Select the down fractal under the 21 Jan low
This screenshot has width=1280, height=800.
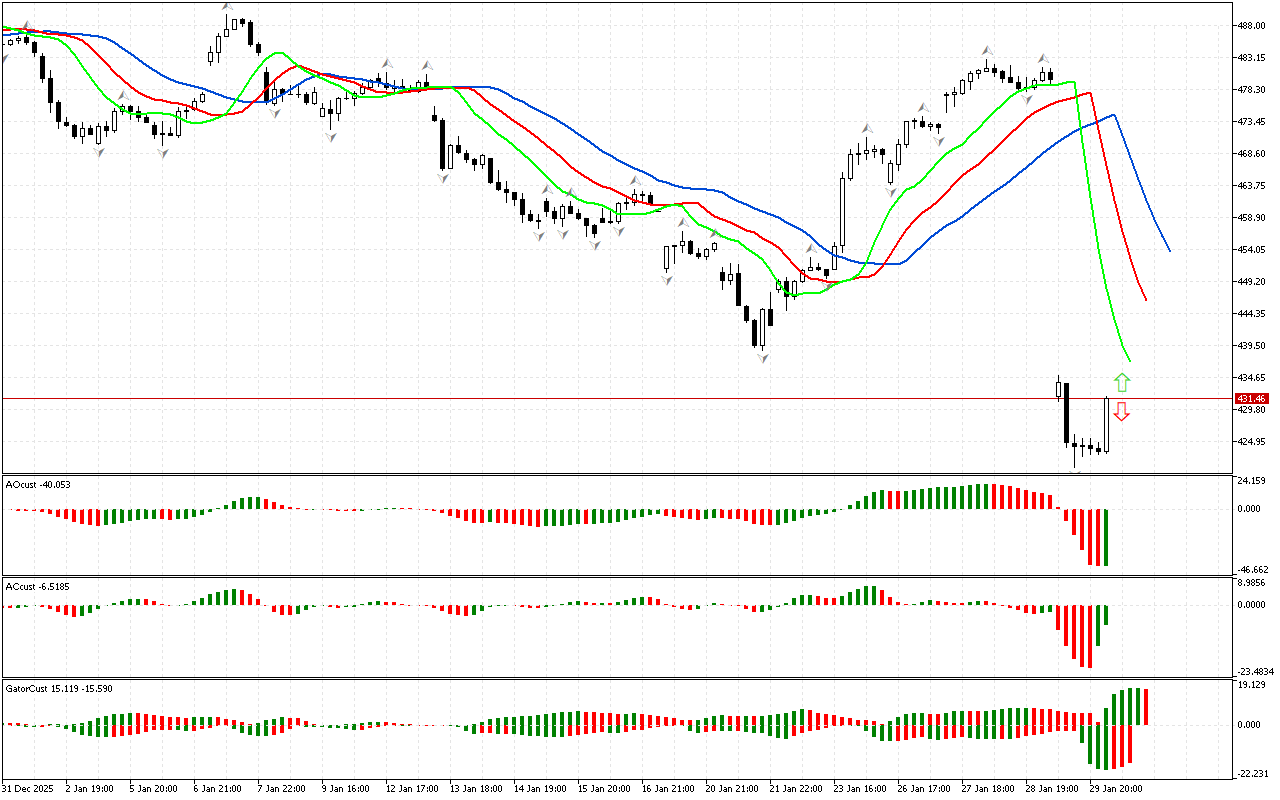click(763, 357)
